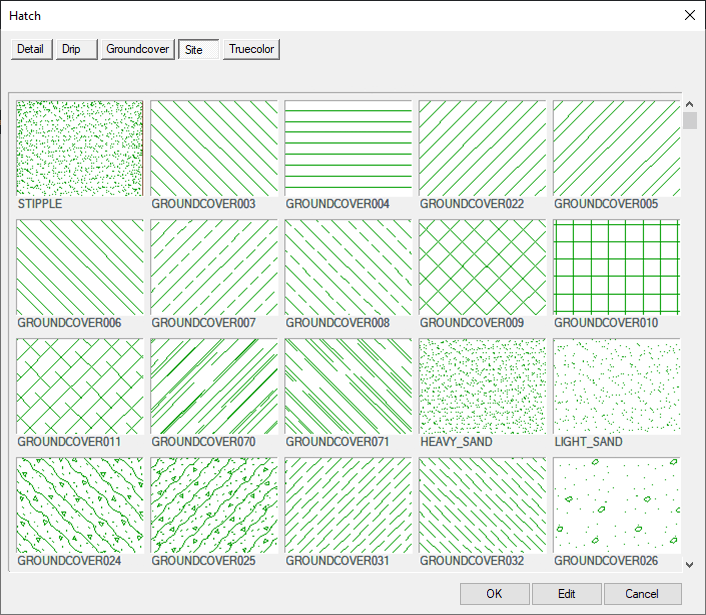Choose the HEAVY_SAND pattern swatch
Screen dimensions: 706x615
(x=482, y=386)
